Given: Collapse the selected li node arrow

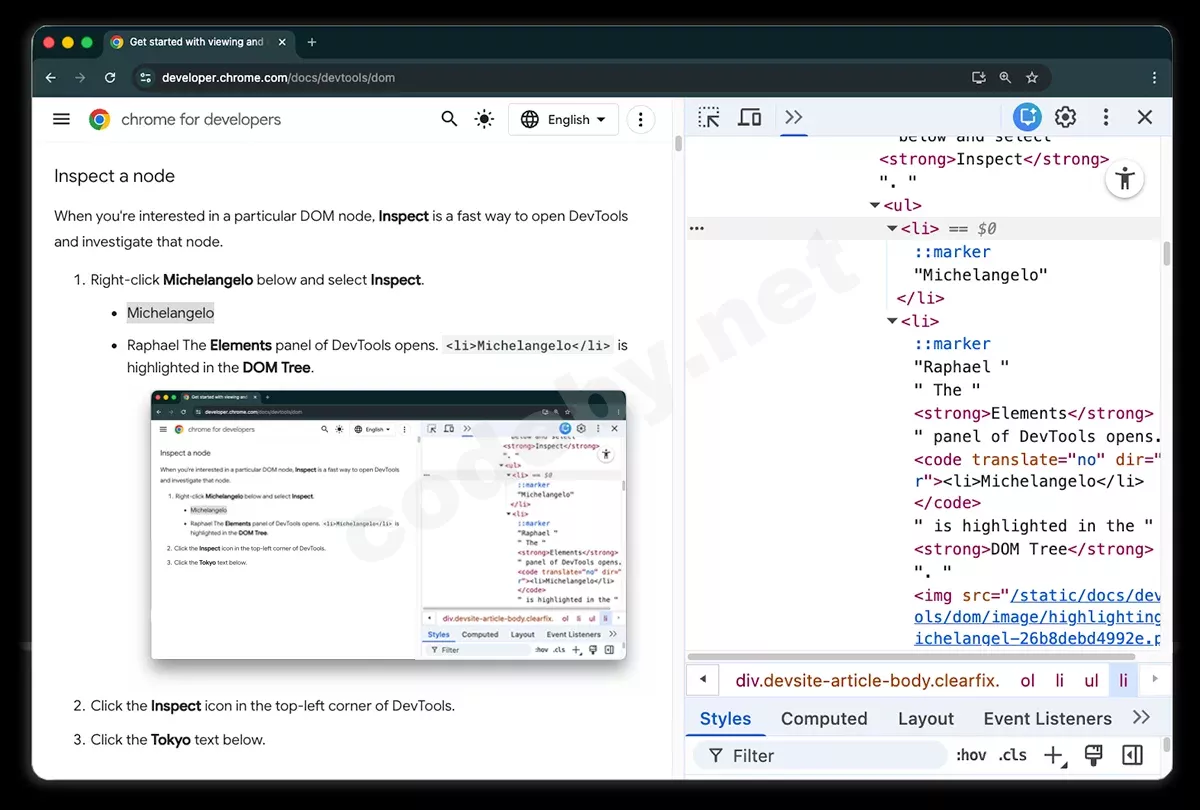Looking at the screenshot, I should point(892,228).
